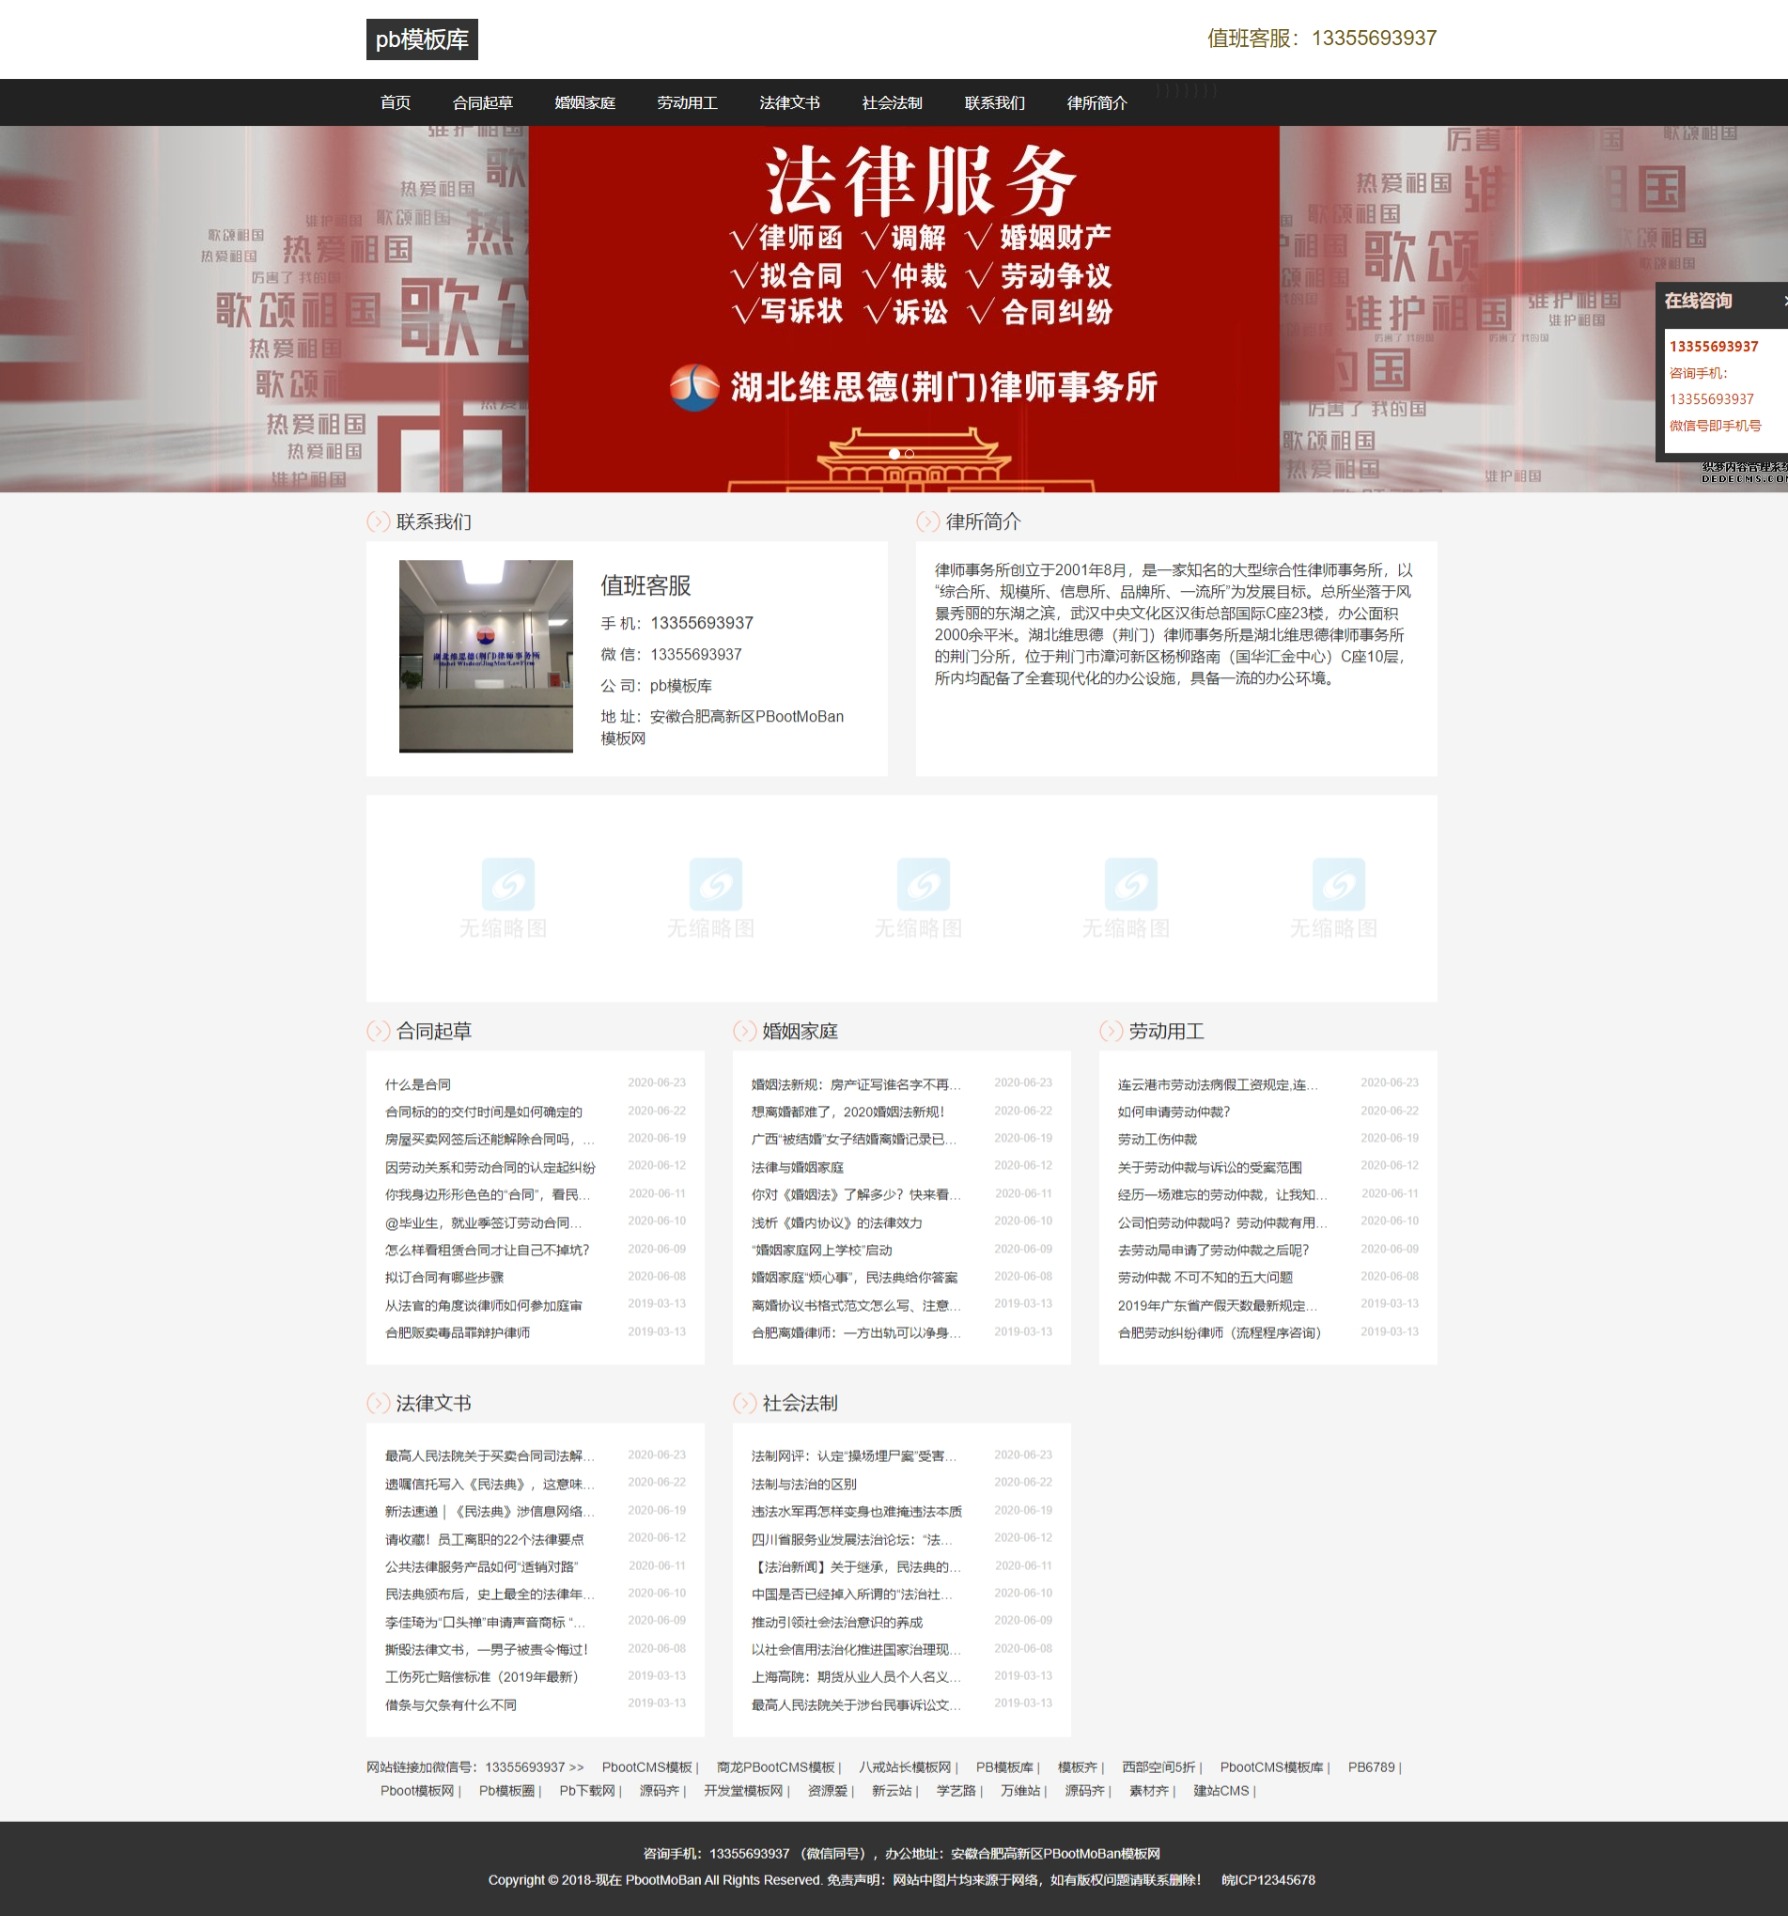
Task: Select the first banner carousel dot
Action: [894, 454]
